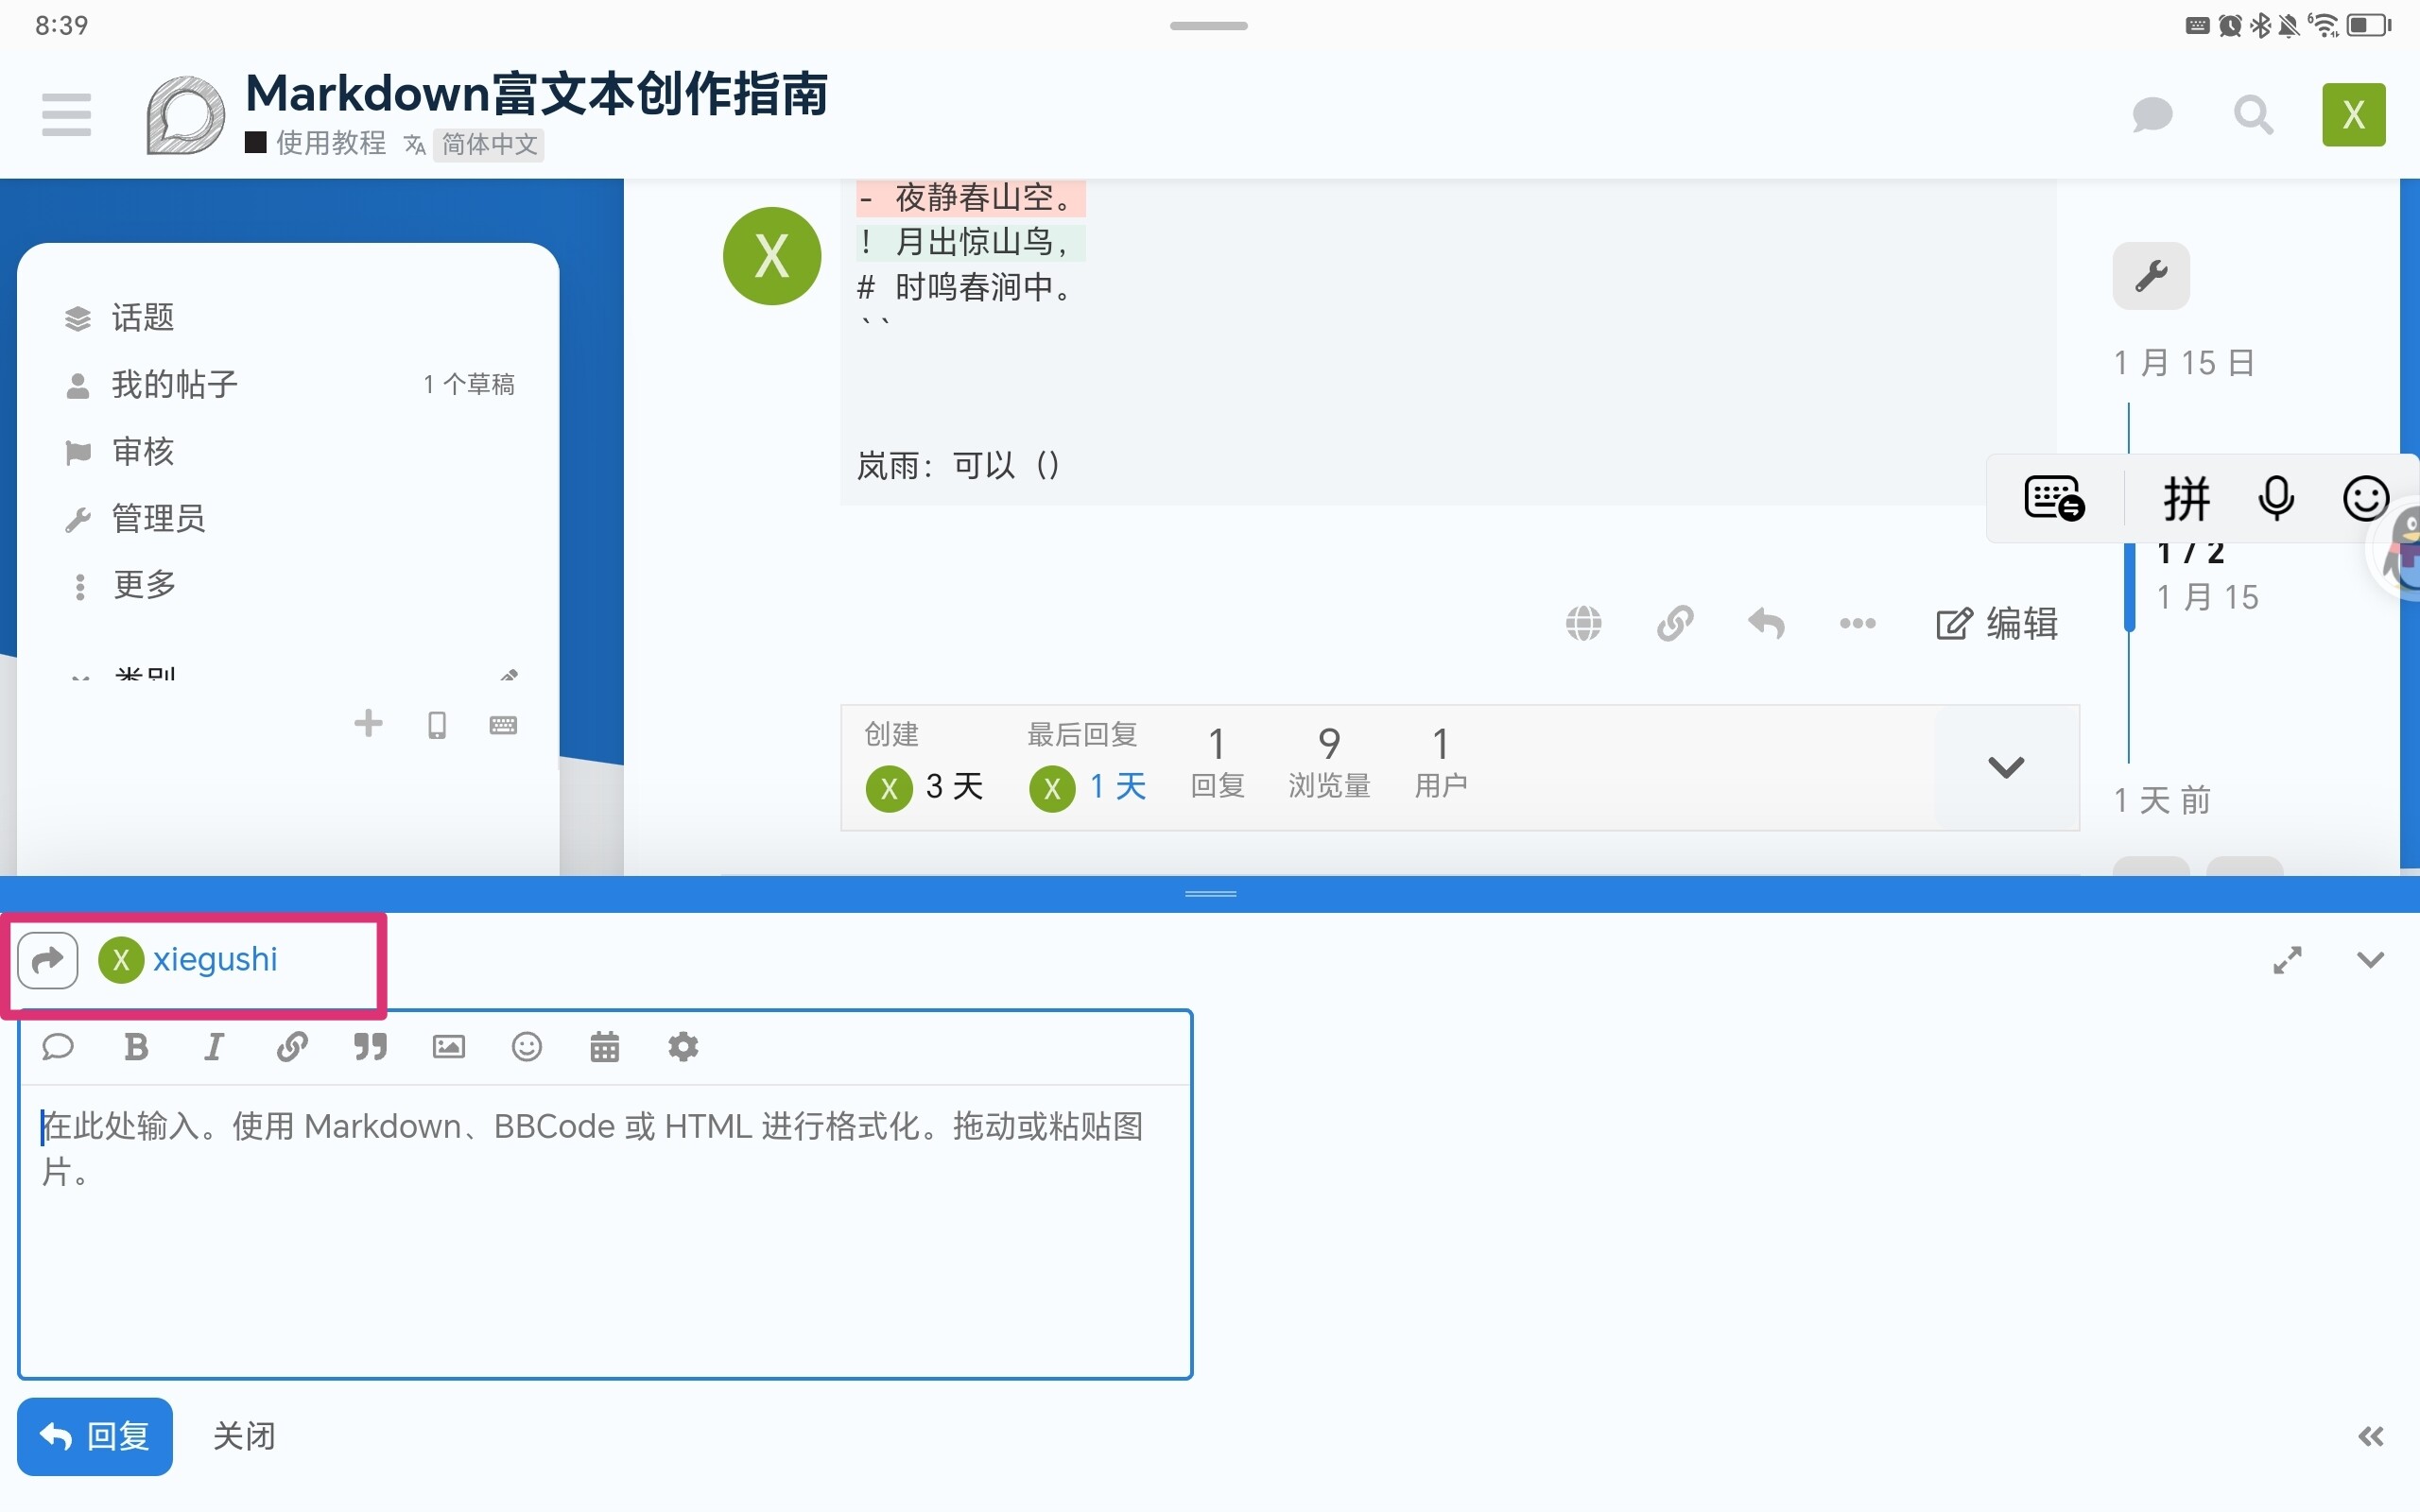Image resolution: width=2420 pixels, height=1512 pixels.
Task: Open the emoji picker in composer
Action: (x=527, y=1047)
